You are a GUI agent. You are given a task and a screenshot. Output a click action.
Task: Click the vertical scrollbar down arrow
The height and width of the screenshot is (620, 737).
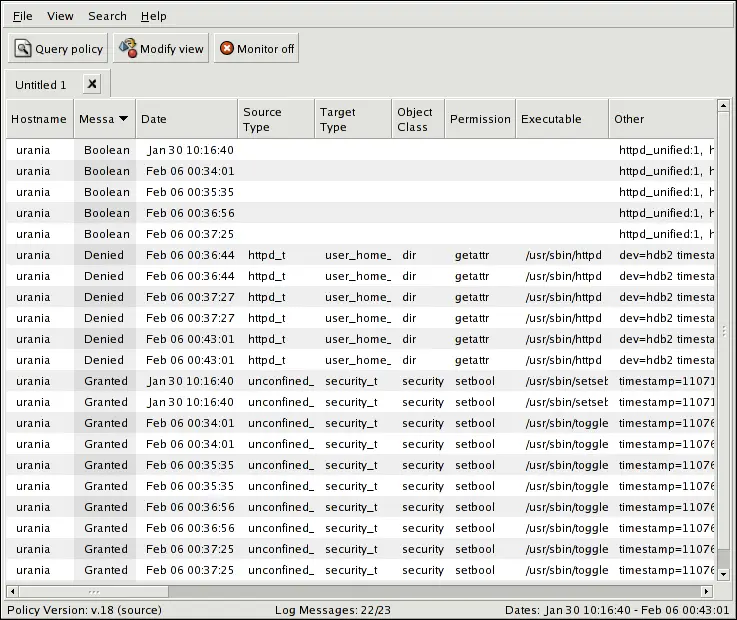723,575
